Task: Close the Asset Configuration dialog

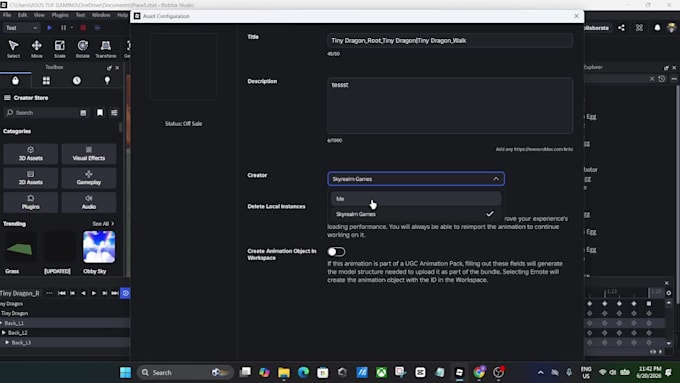Action: tap(576, 16)
